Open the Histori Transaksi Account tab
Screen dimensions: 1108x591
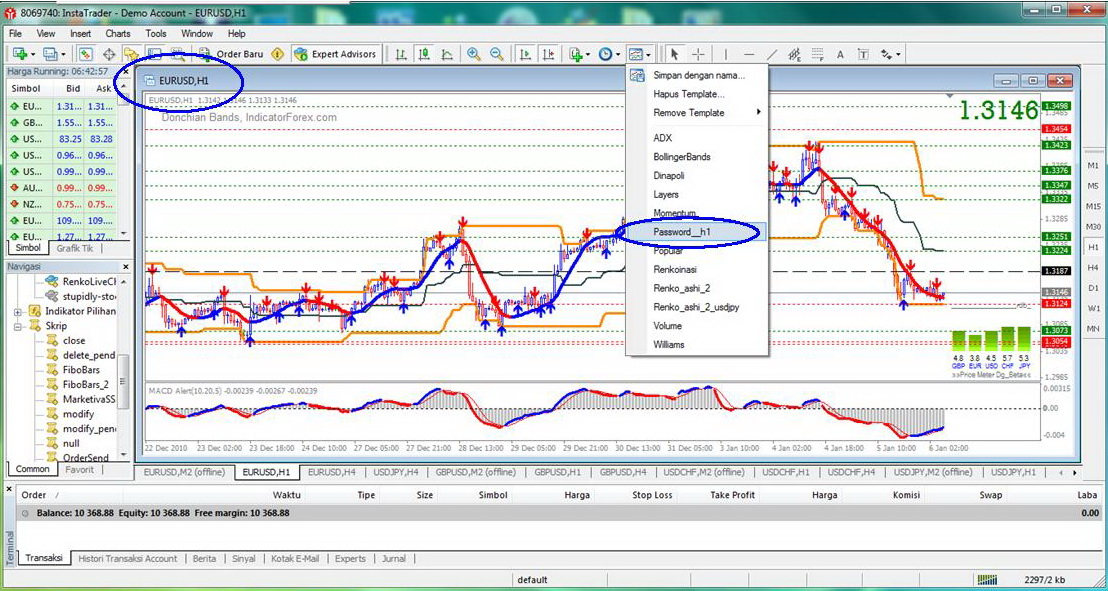point(128,558)
